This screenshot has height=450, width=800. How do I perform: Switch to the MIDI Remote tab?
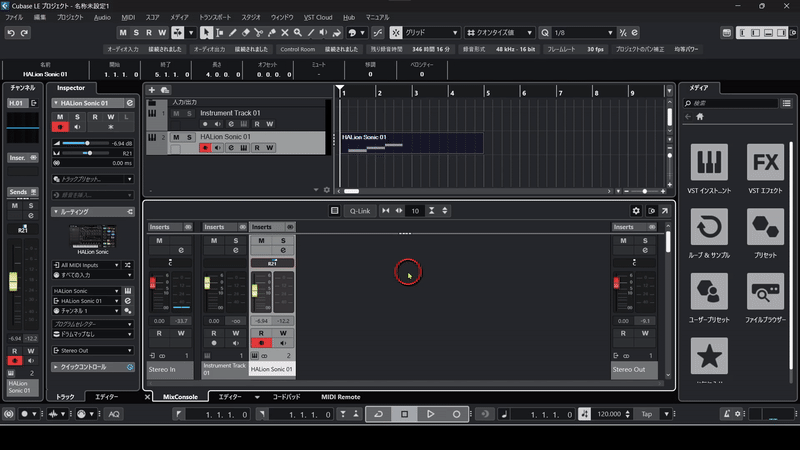coord(340,397)
